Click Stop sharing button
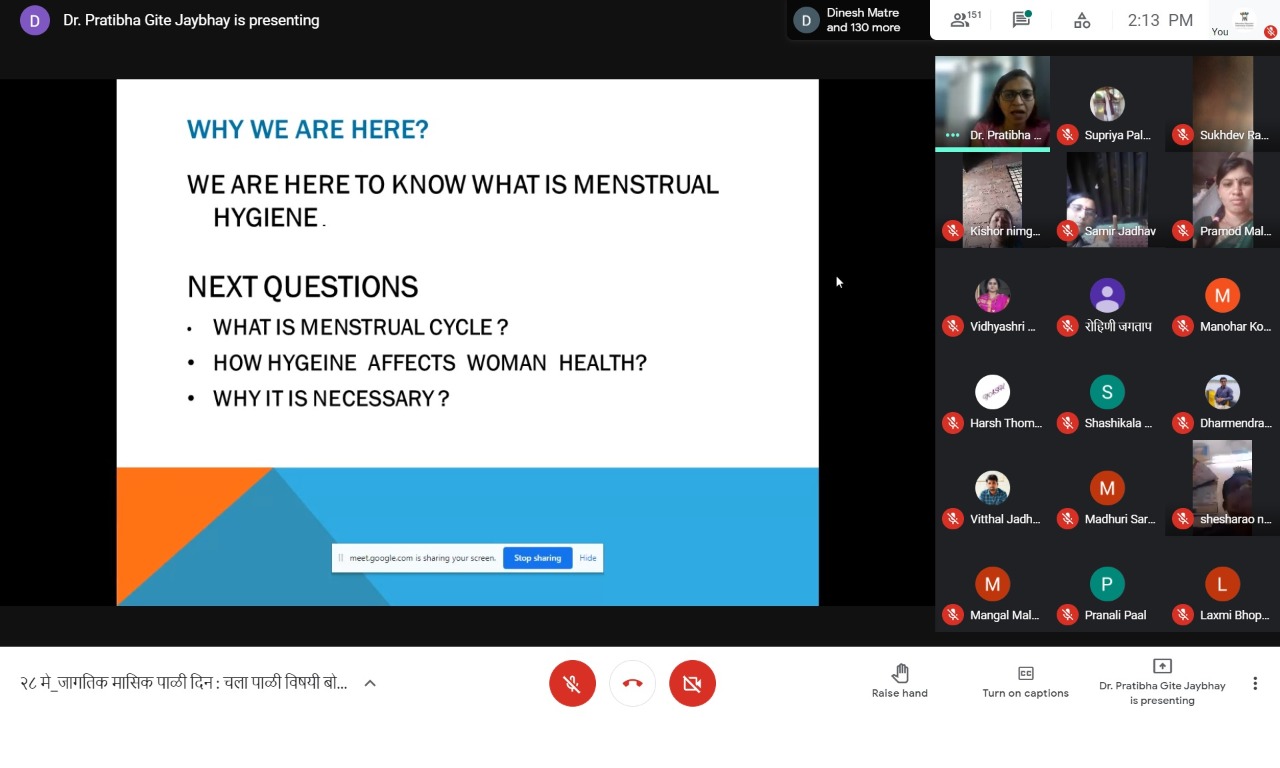Image resolution: width=1280 pixels, height=768 pixels. tap(537, 558)
